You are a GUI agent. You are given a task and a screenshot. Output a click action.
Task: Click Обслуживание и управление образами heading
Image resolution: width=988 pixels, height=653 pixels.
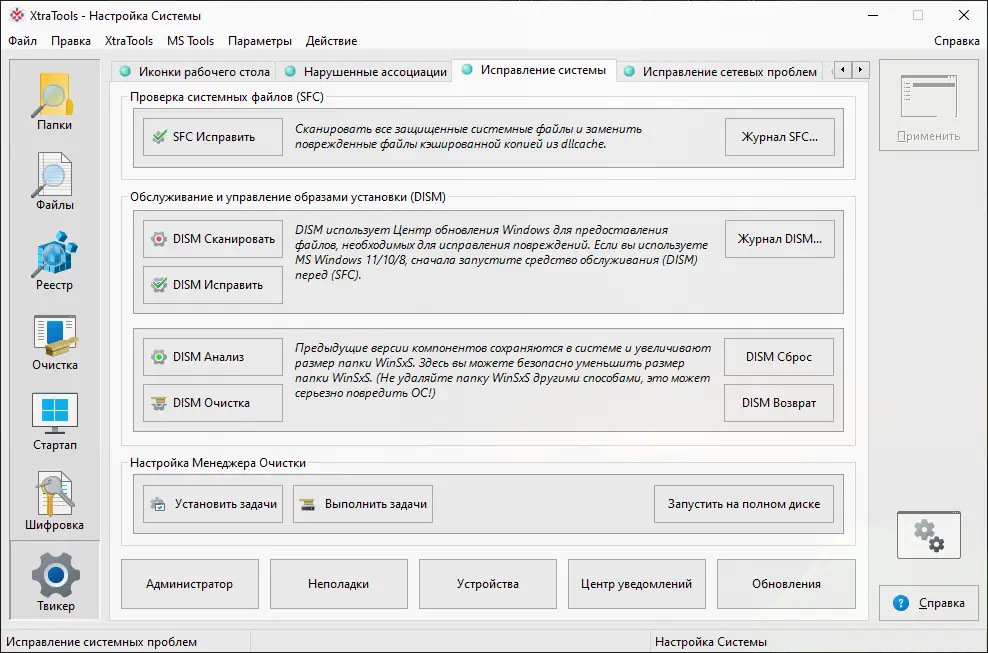tap(288, 197)
